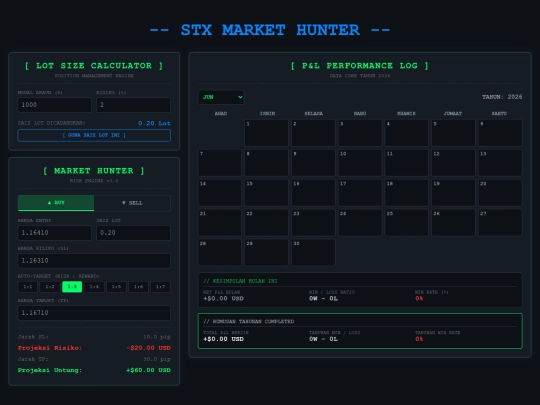Choose the 1:1 risk reward ratio
Screen dimensions: 540x405
[x=28, y=287]
